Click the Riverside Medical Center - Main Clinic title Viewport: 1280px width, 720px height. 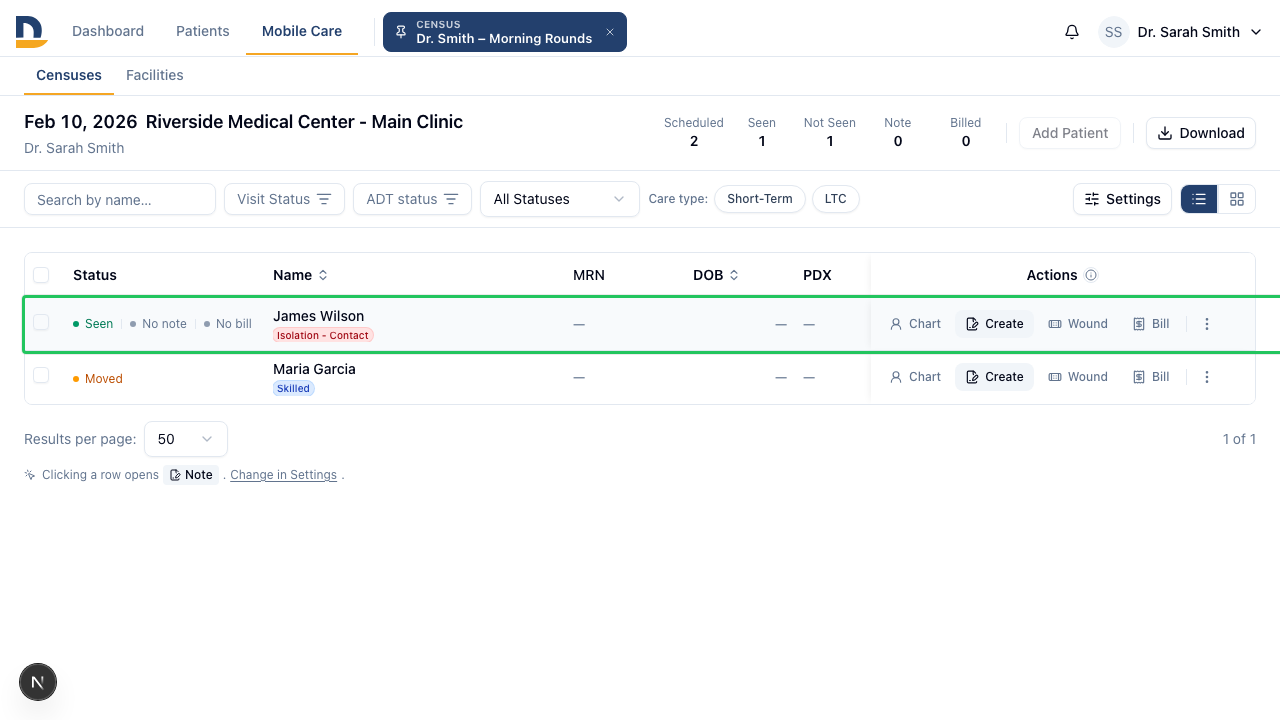[x=304, y=122]
